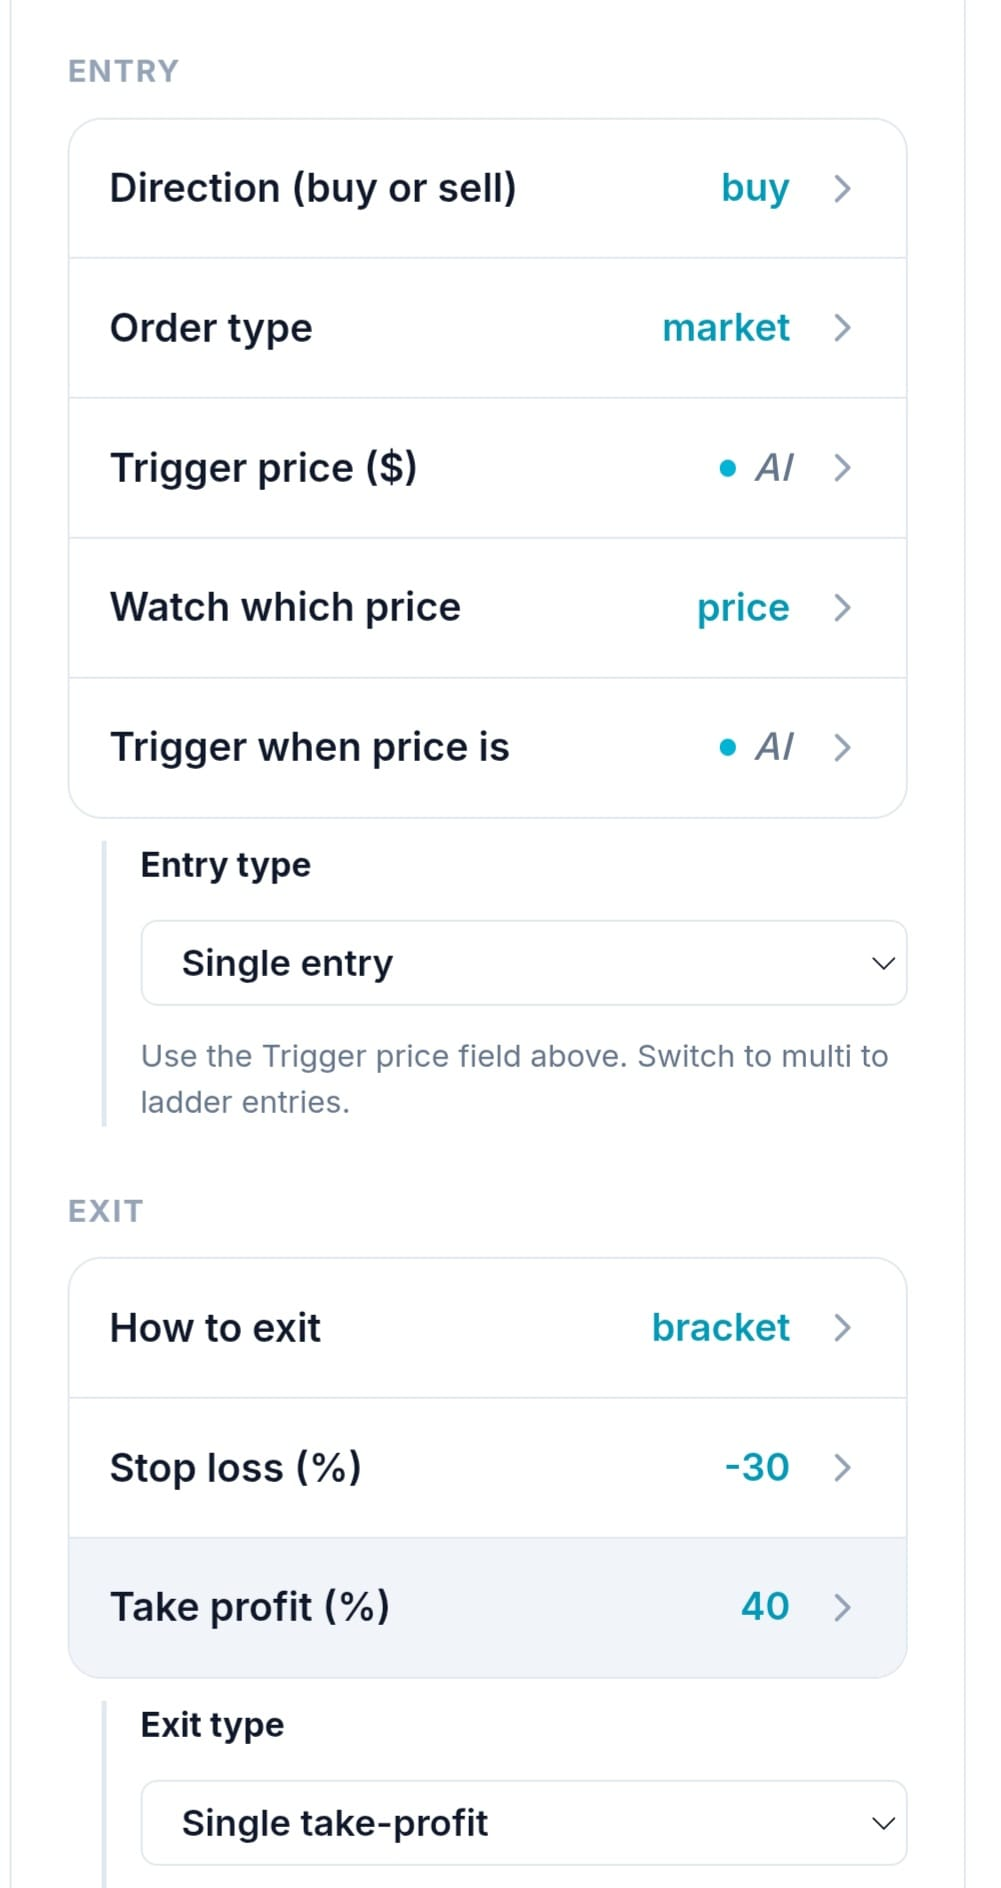This screenshot has width=1001, height=1888.
Task: Expand the Entry type dropdown
Action: coord(524,963)
